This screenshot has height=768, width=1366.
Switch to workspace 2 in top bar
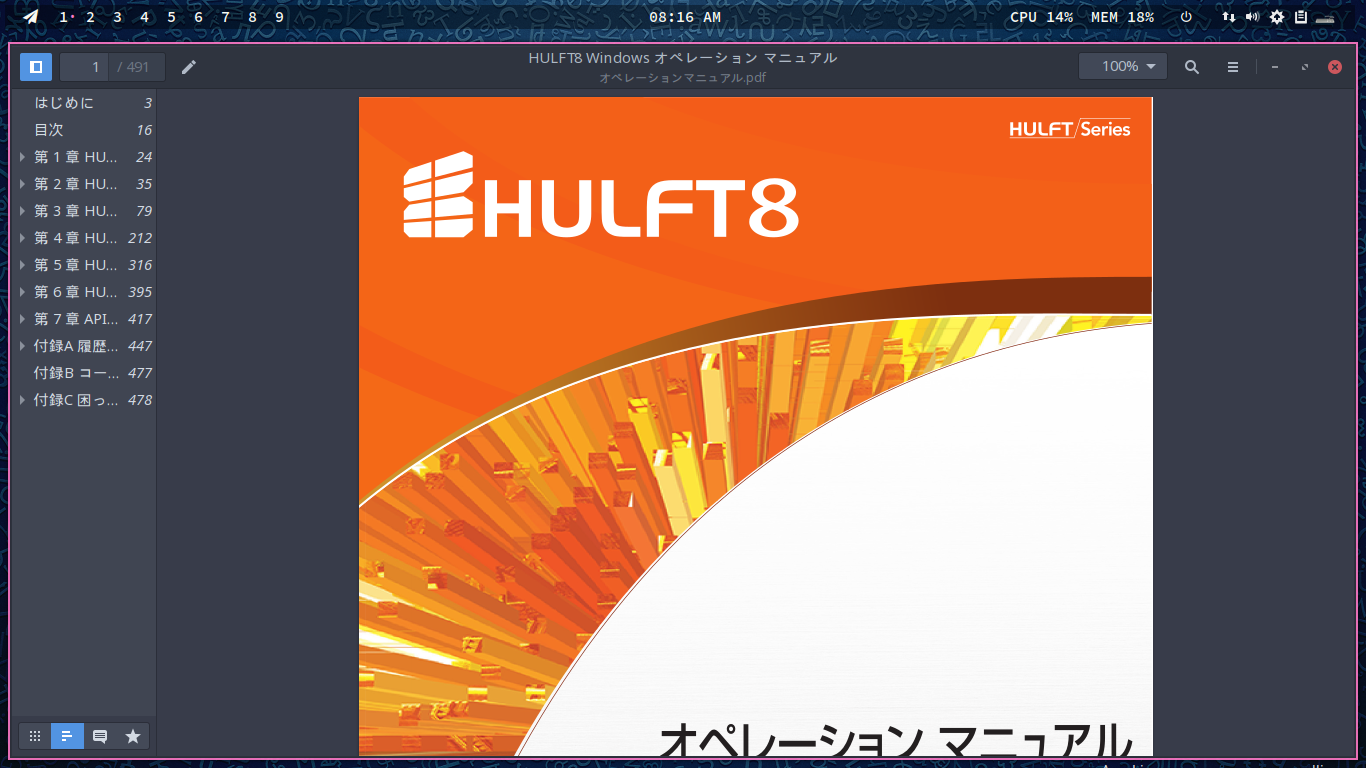point(91,17)
